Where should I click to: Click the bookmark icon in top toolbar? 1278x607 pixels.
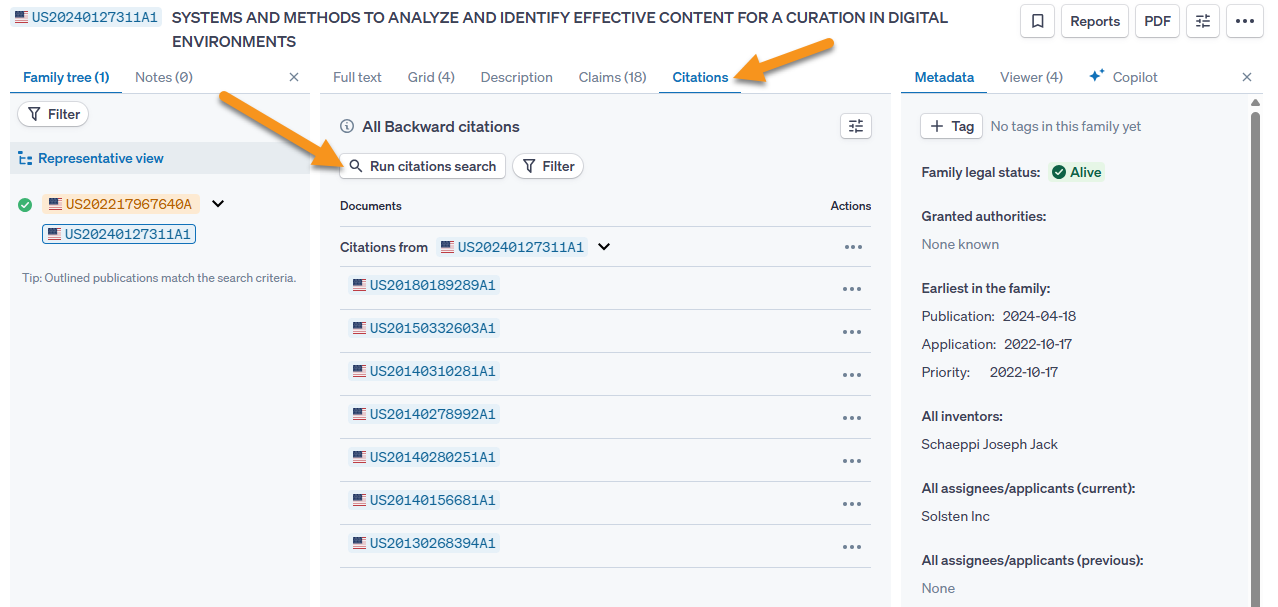(1037, 21)
